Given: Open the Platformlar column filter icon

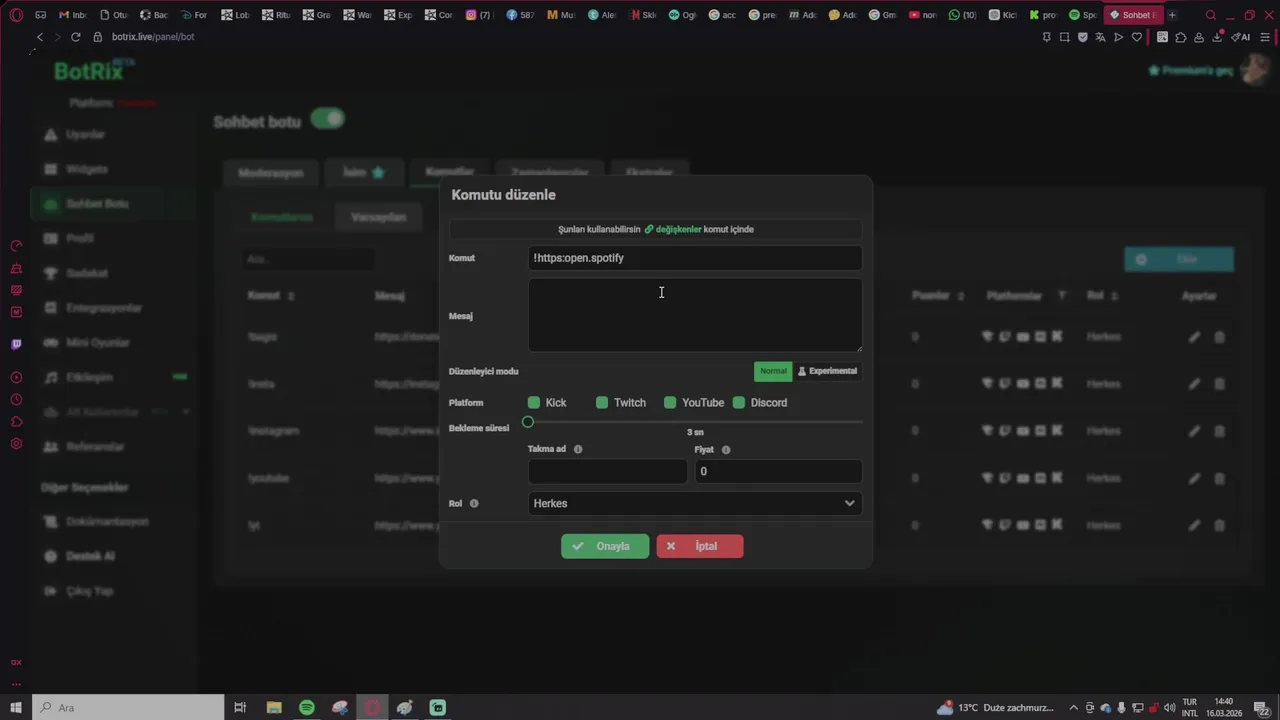Looking at the screenshot, I should click(x=1062, y=296).
